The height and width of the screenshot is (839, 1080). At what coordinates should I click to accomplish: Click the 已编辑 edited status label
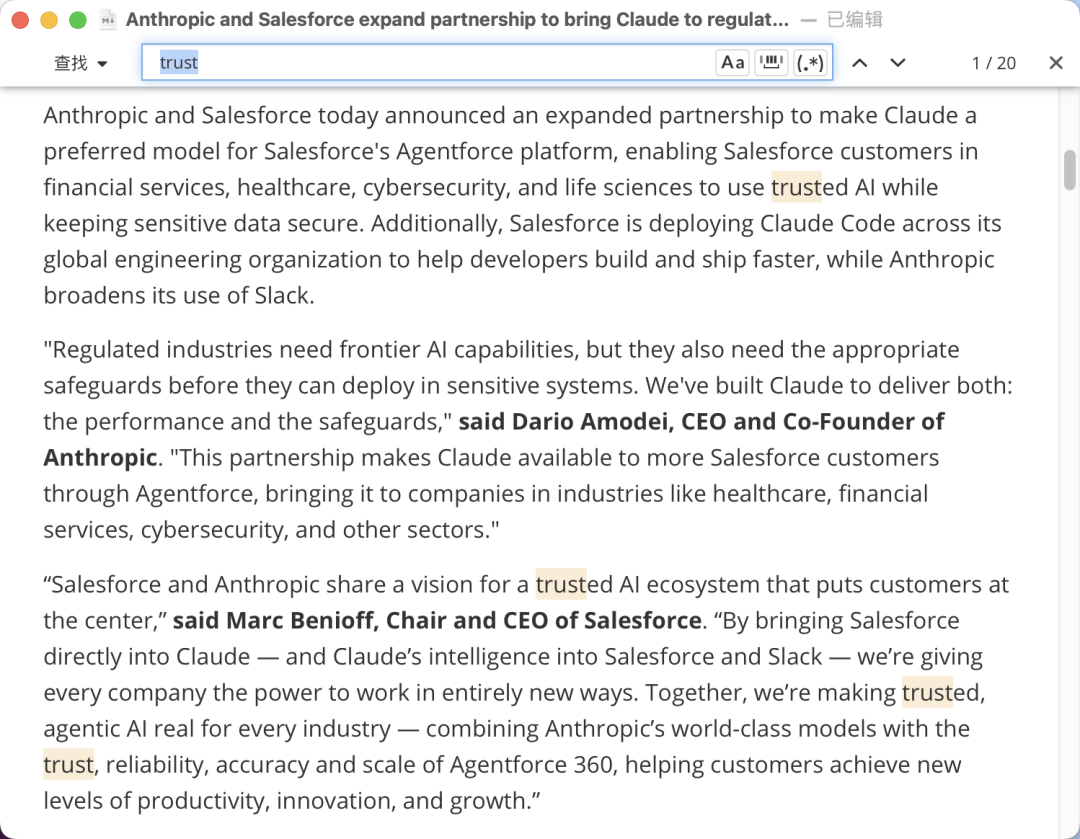point(855,19)
